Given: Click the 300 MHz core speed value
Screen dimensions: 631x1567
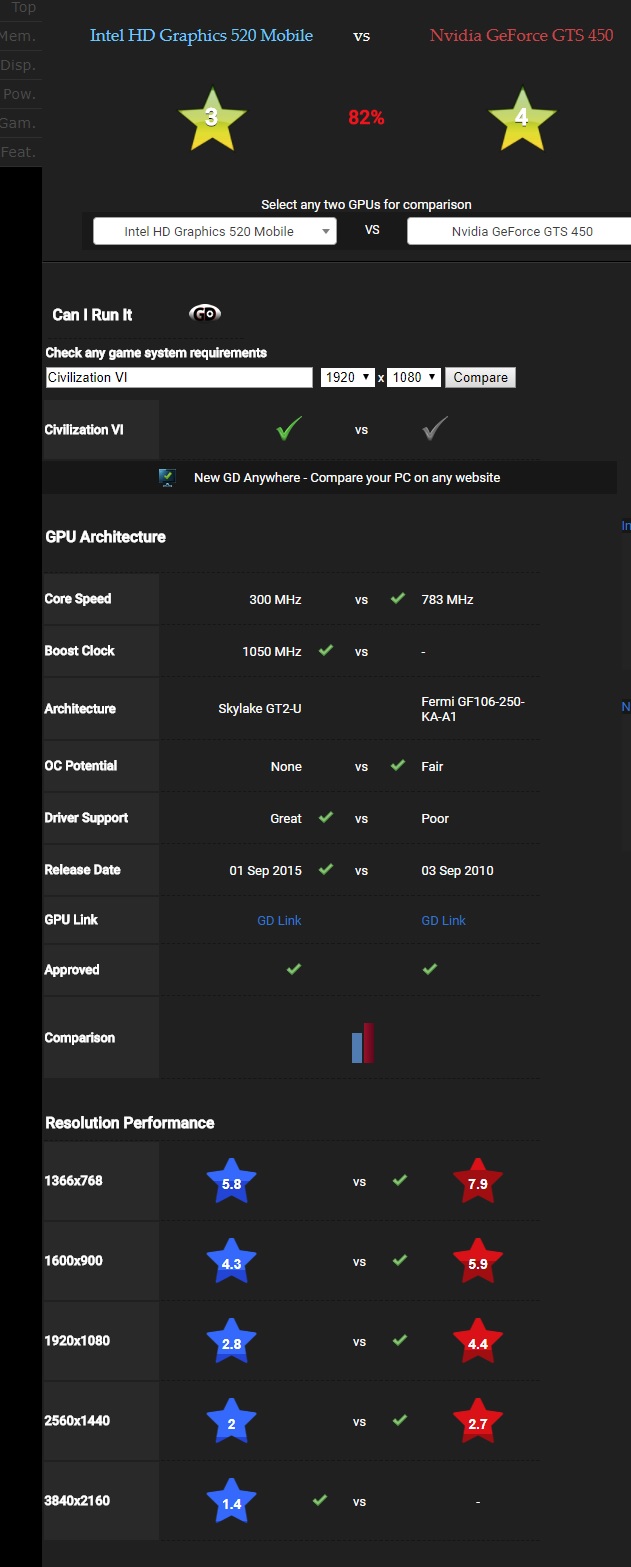Looking at the screenshot, I should tap(275, 599).
